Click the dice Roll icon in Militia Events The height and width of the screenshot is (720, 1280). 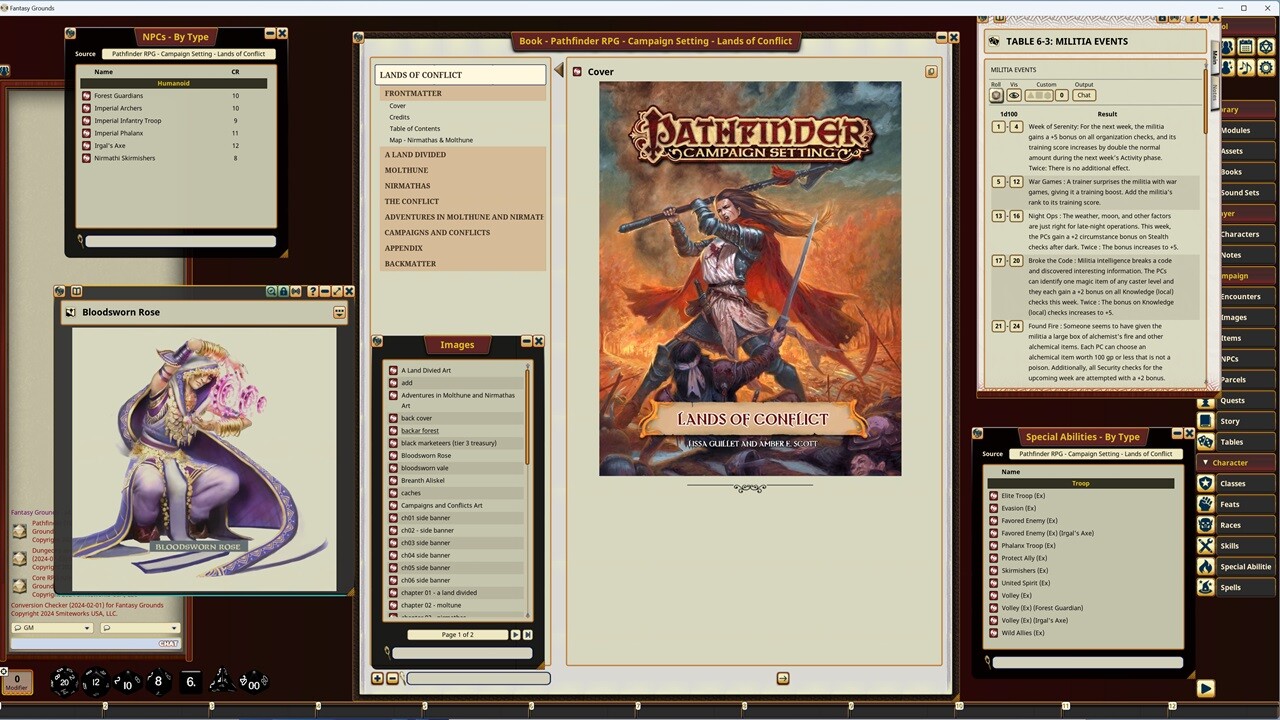tap(996, 95)
